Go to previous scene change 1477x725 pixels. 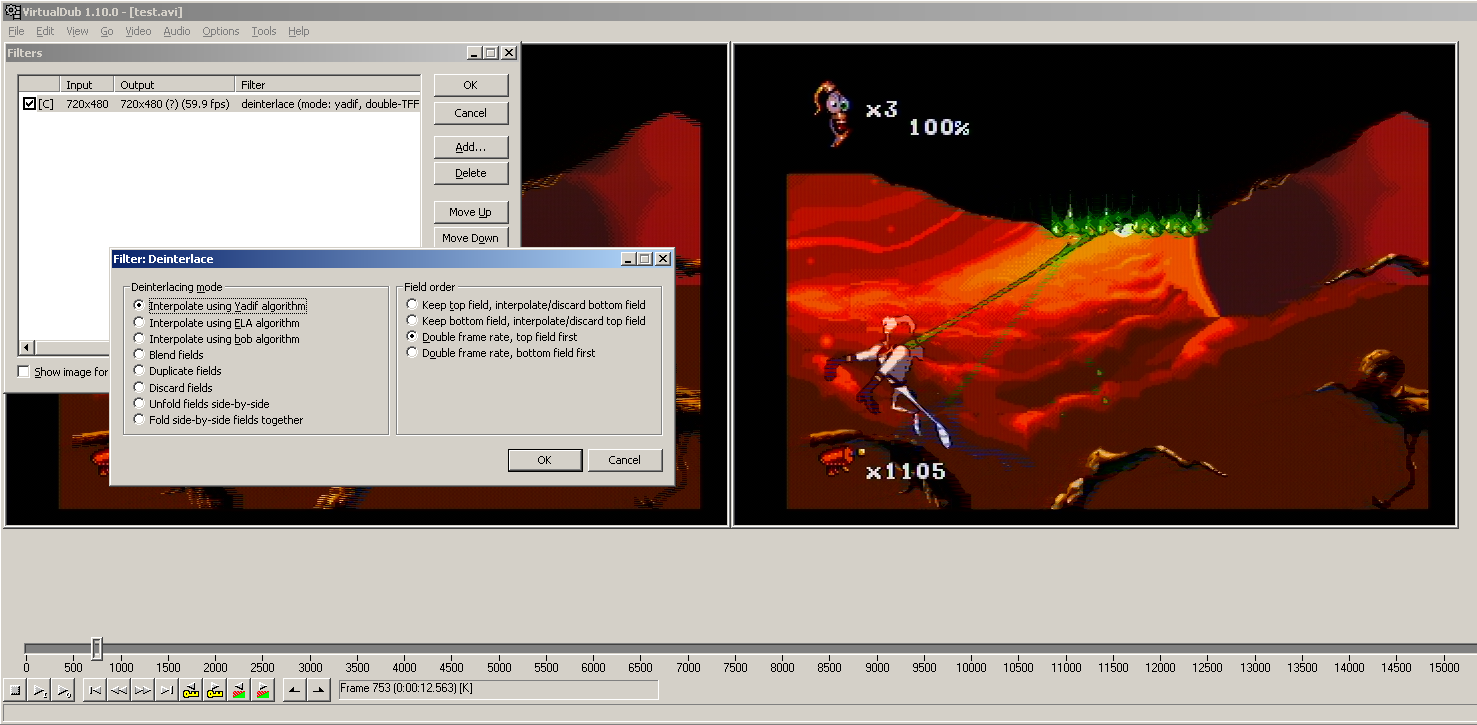239,690
